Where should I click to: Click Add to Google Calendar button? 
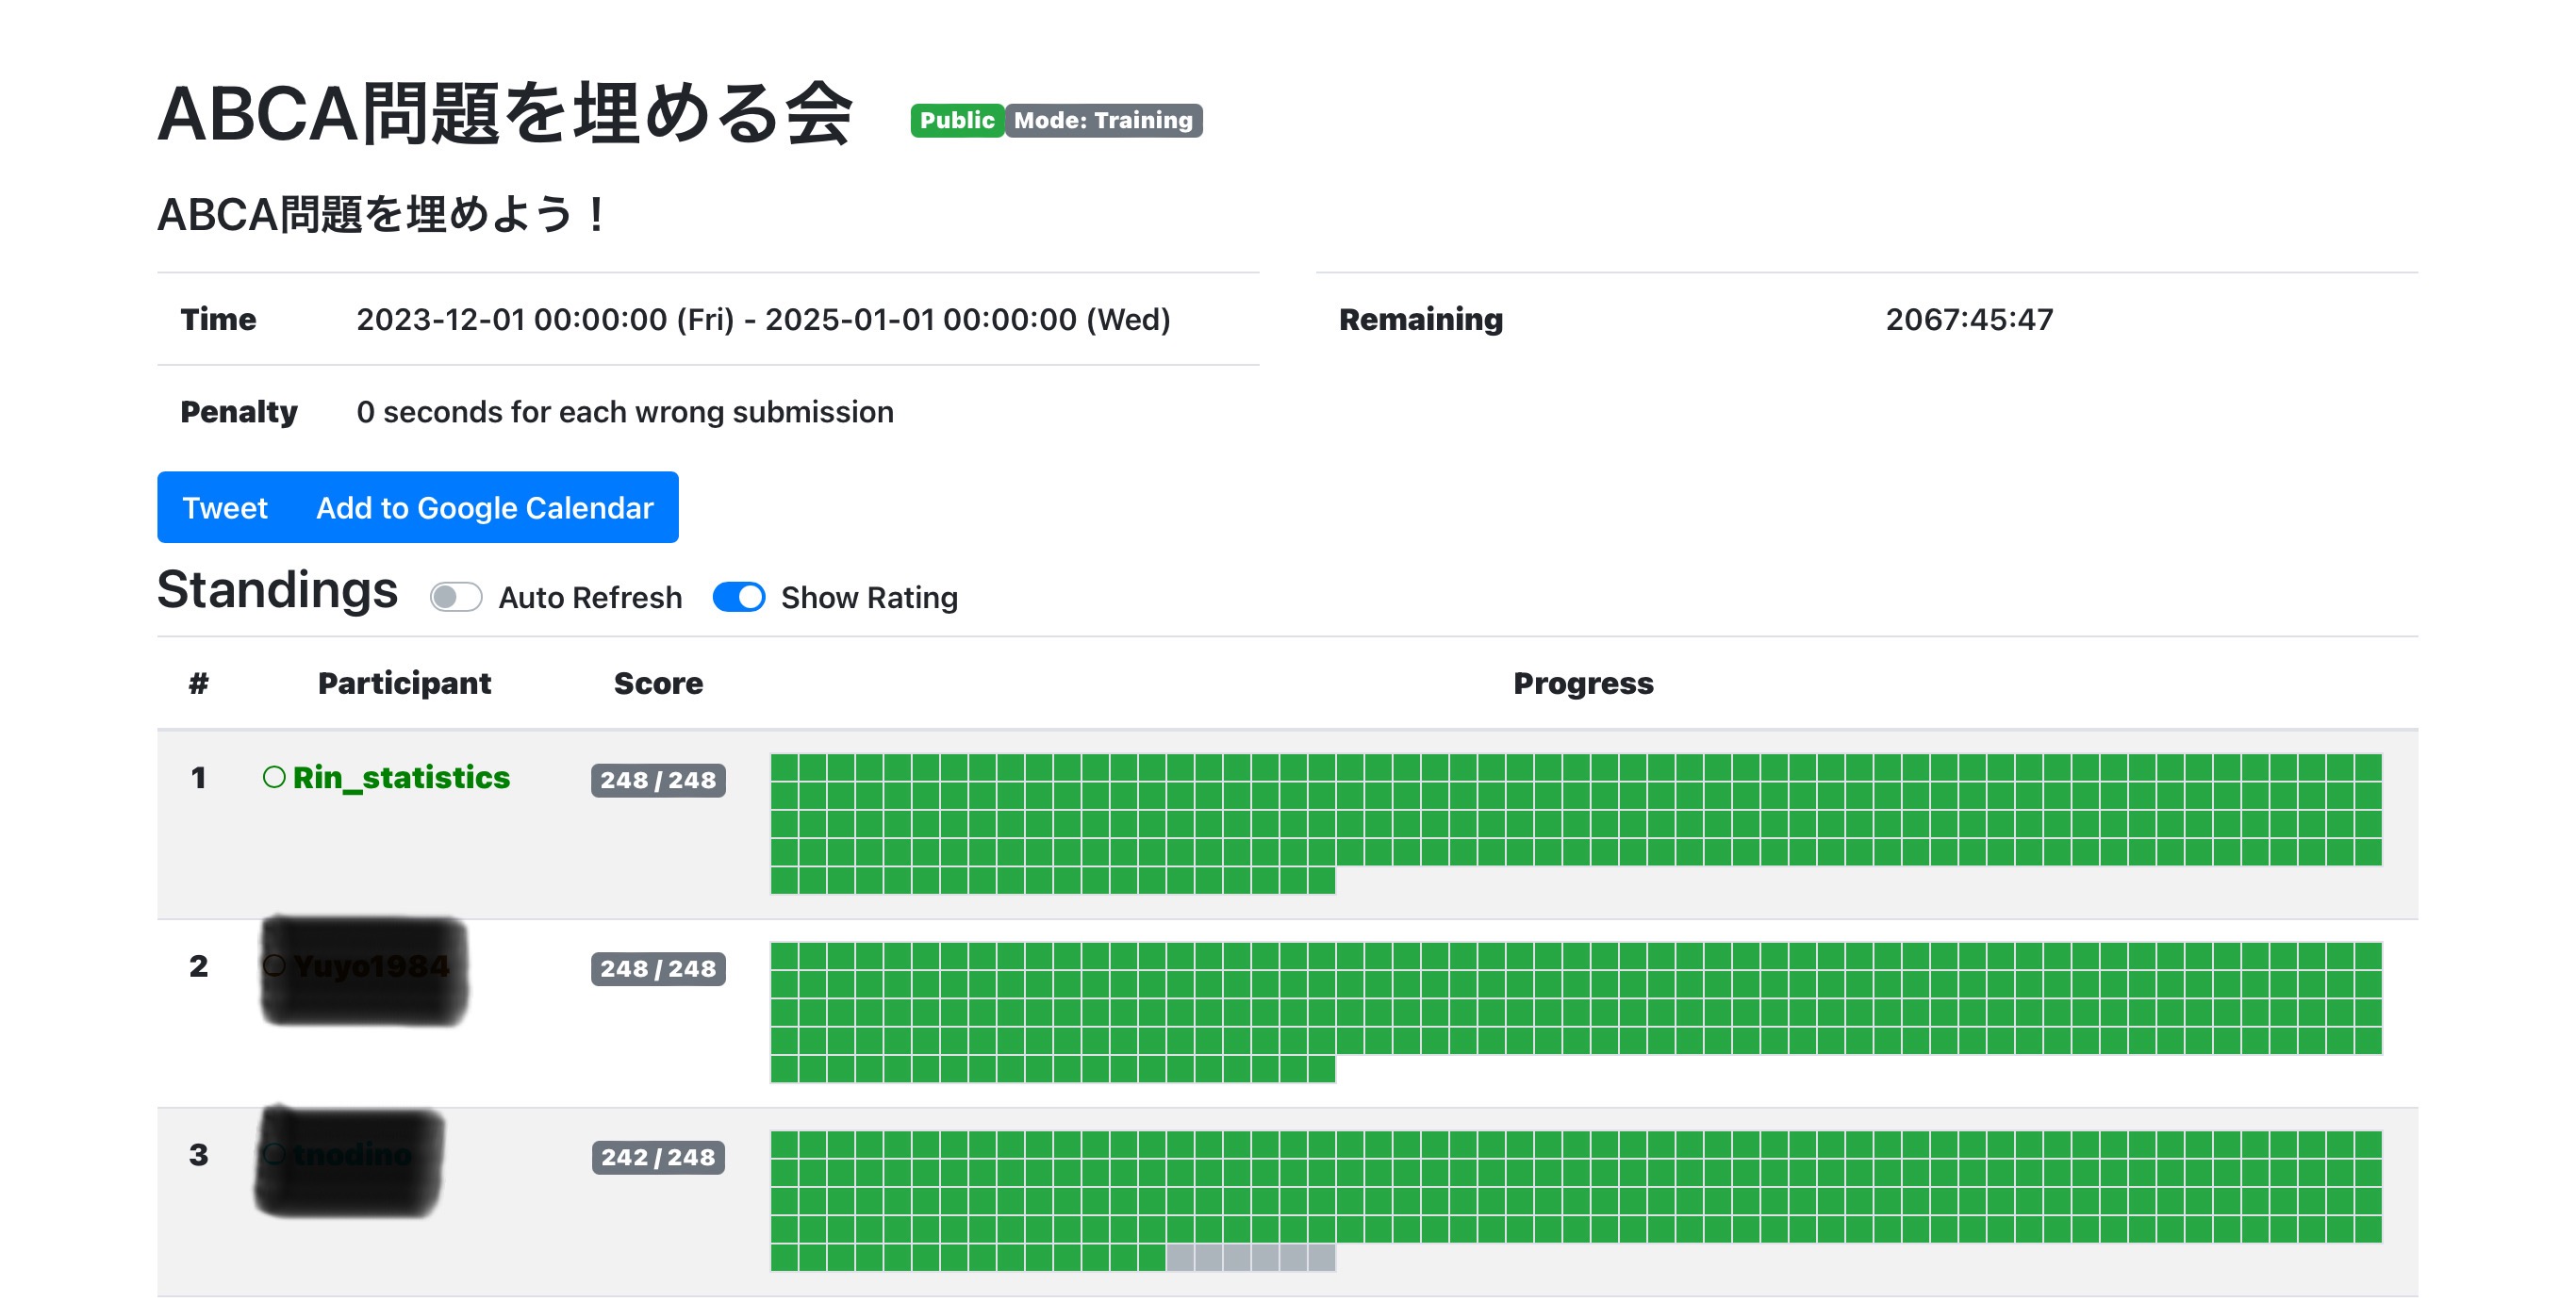click(x=485, y=508)
